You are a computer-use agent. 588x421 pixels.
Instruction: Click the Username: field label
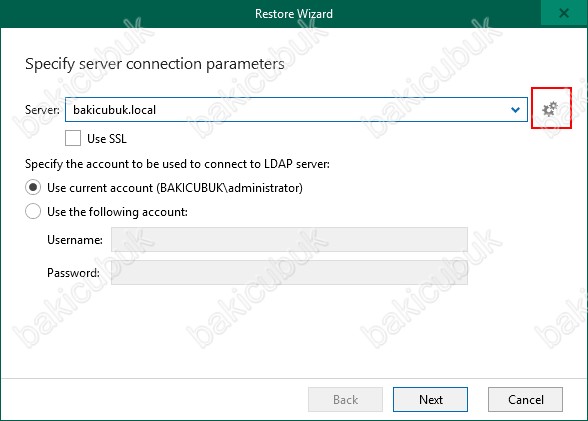(x=75, y=240)
